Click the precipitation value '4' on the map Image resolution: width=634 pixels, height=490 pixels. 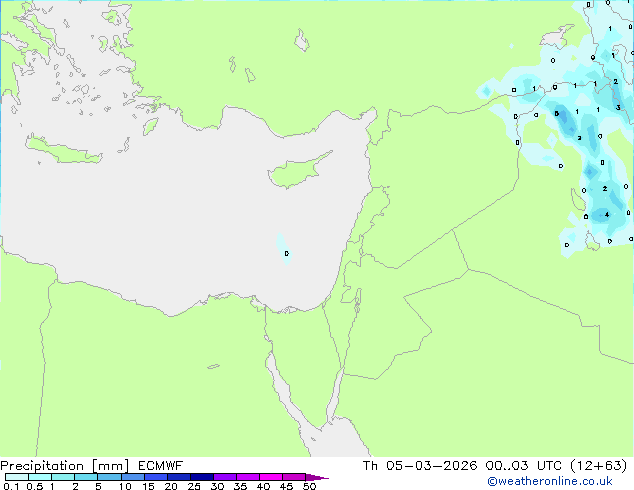click(607, 215)
